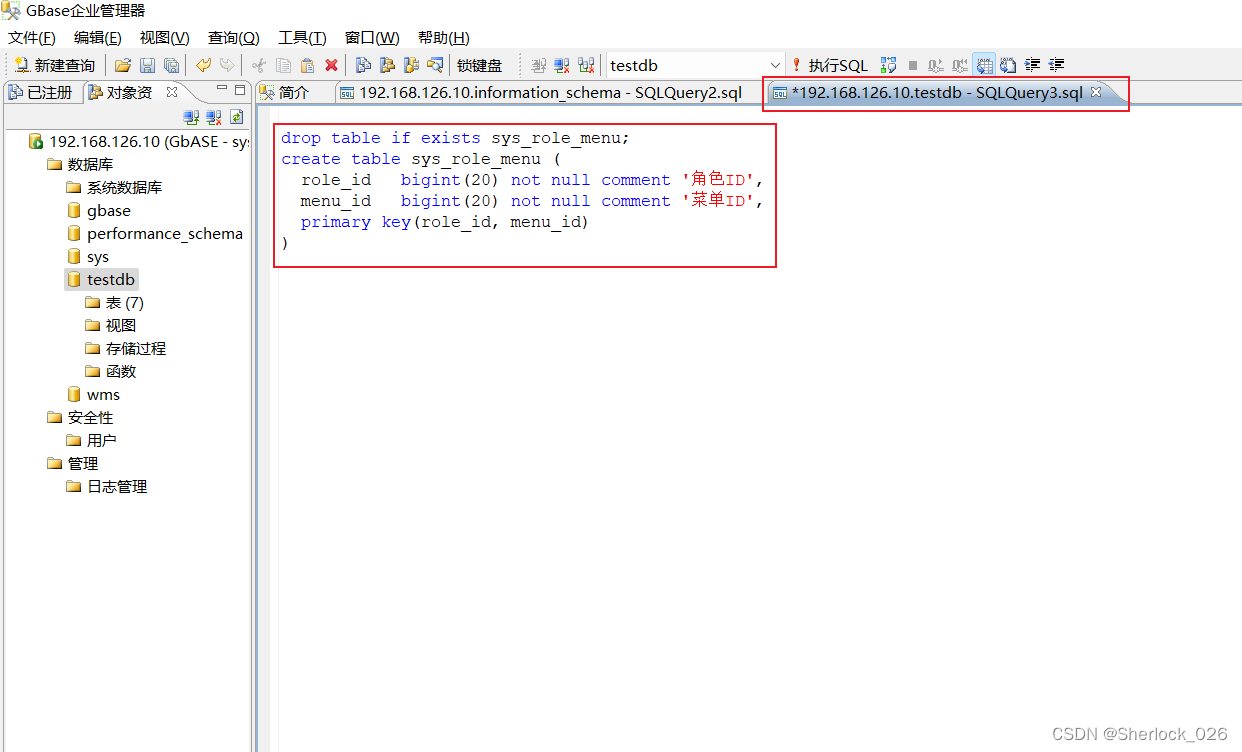Image resolution: width=1242 pixels, height=752 pixels.
Task: Click the 新建查询 (New Query) icon
Action: (22, 65)
